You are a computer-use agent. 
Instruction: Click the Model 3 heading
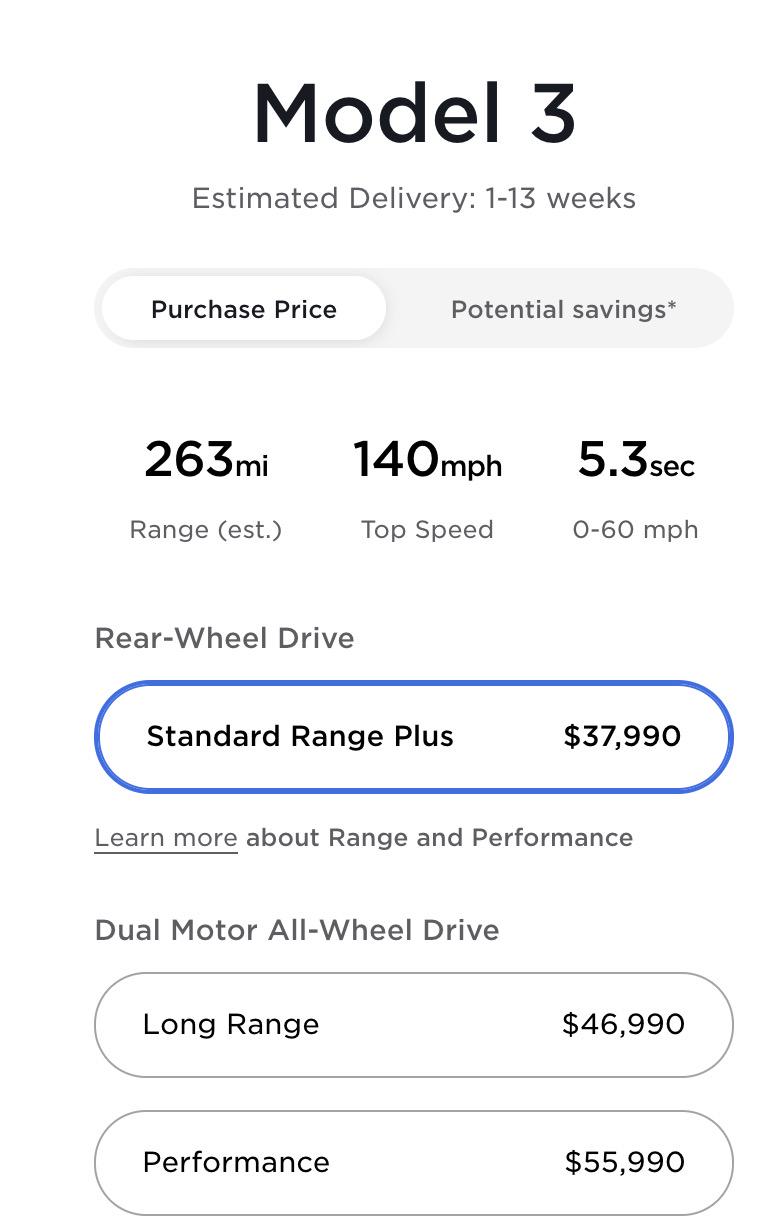click(x=414, y=113)
